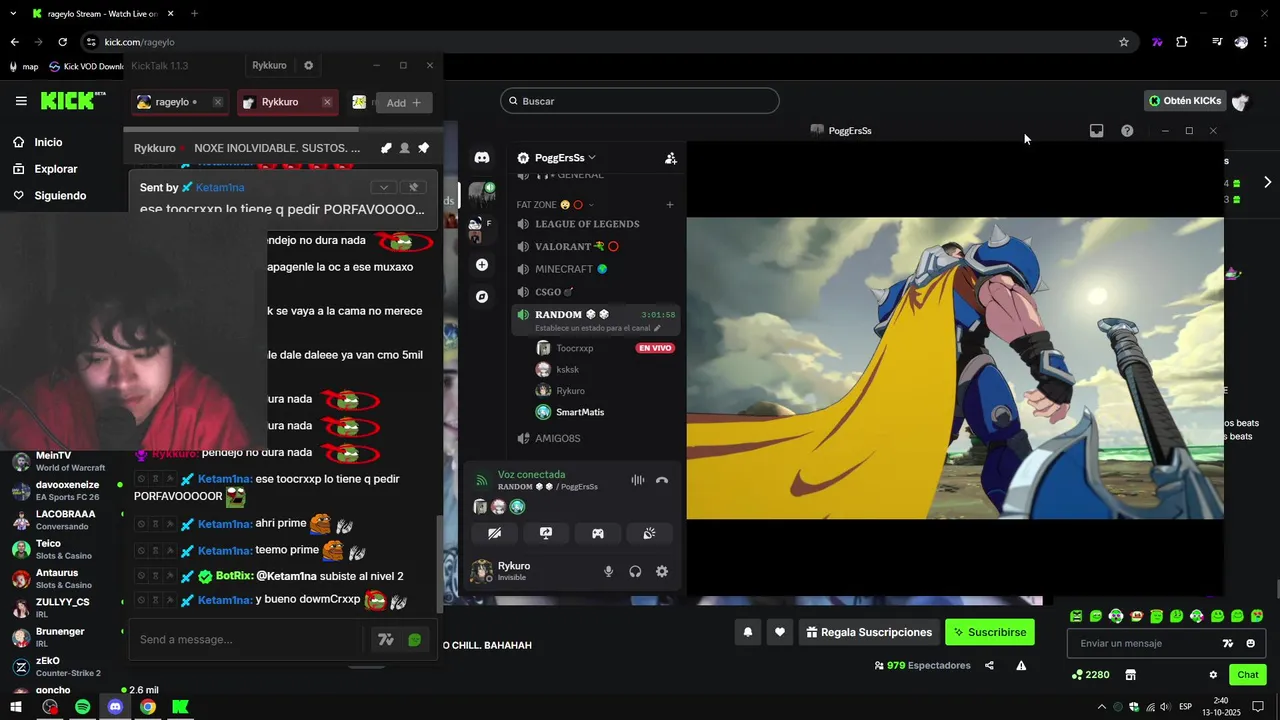Open Windows Start menu

[16, 707]
